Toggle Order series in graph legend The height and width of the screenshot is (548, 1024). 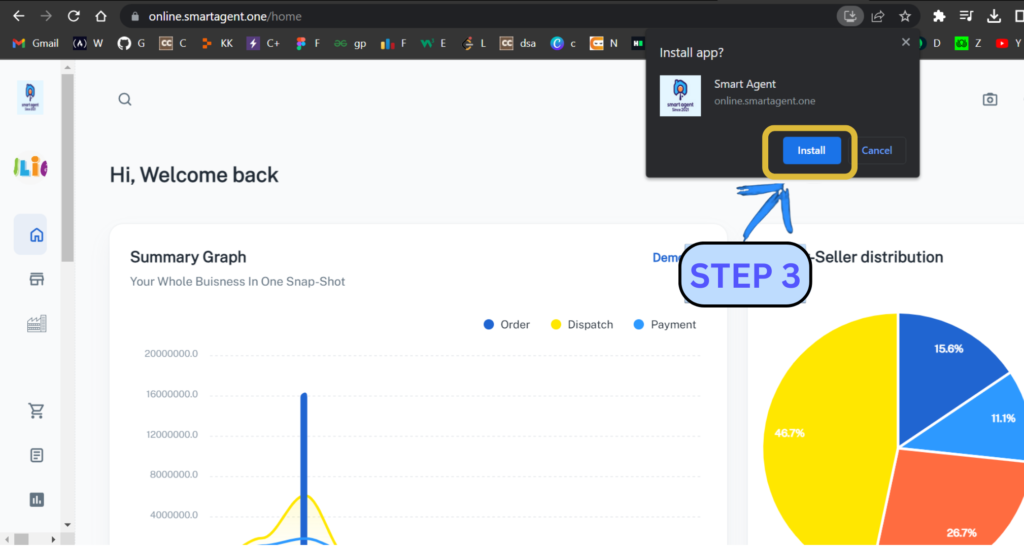point(506,325)
